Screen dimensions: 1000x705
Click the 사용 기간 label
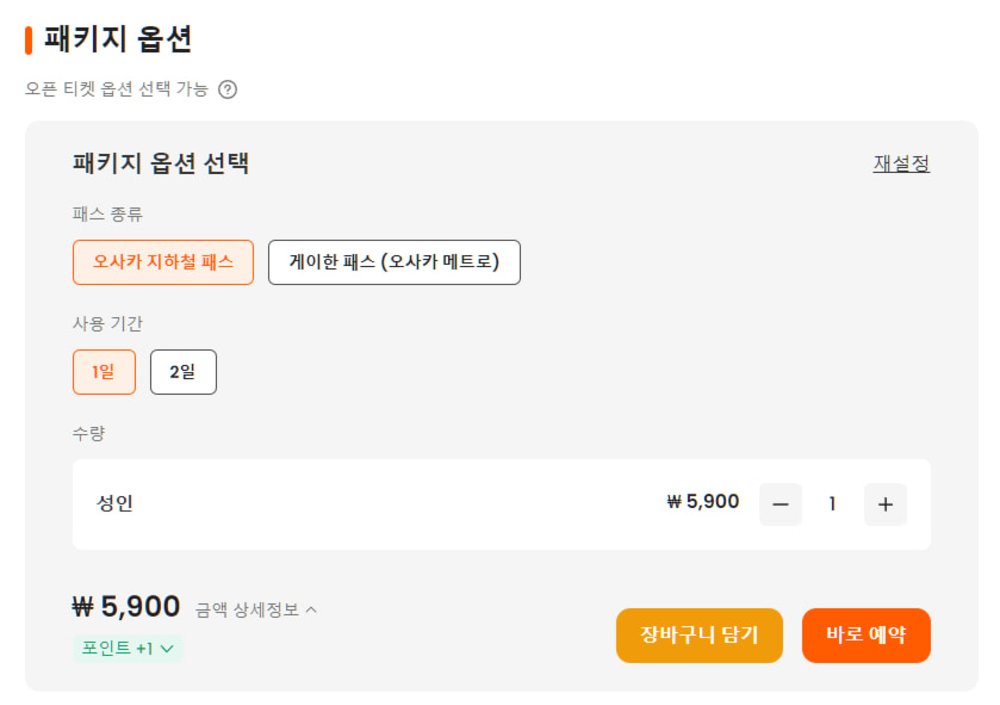click(108, 324)
